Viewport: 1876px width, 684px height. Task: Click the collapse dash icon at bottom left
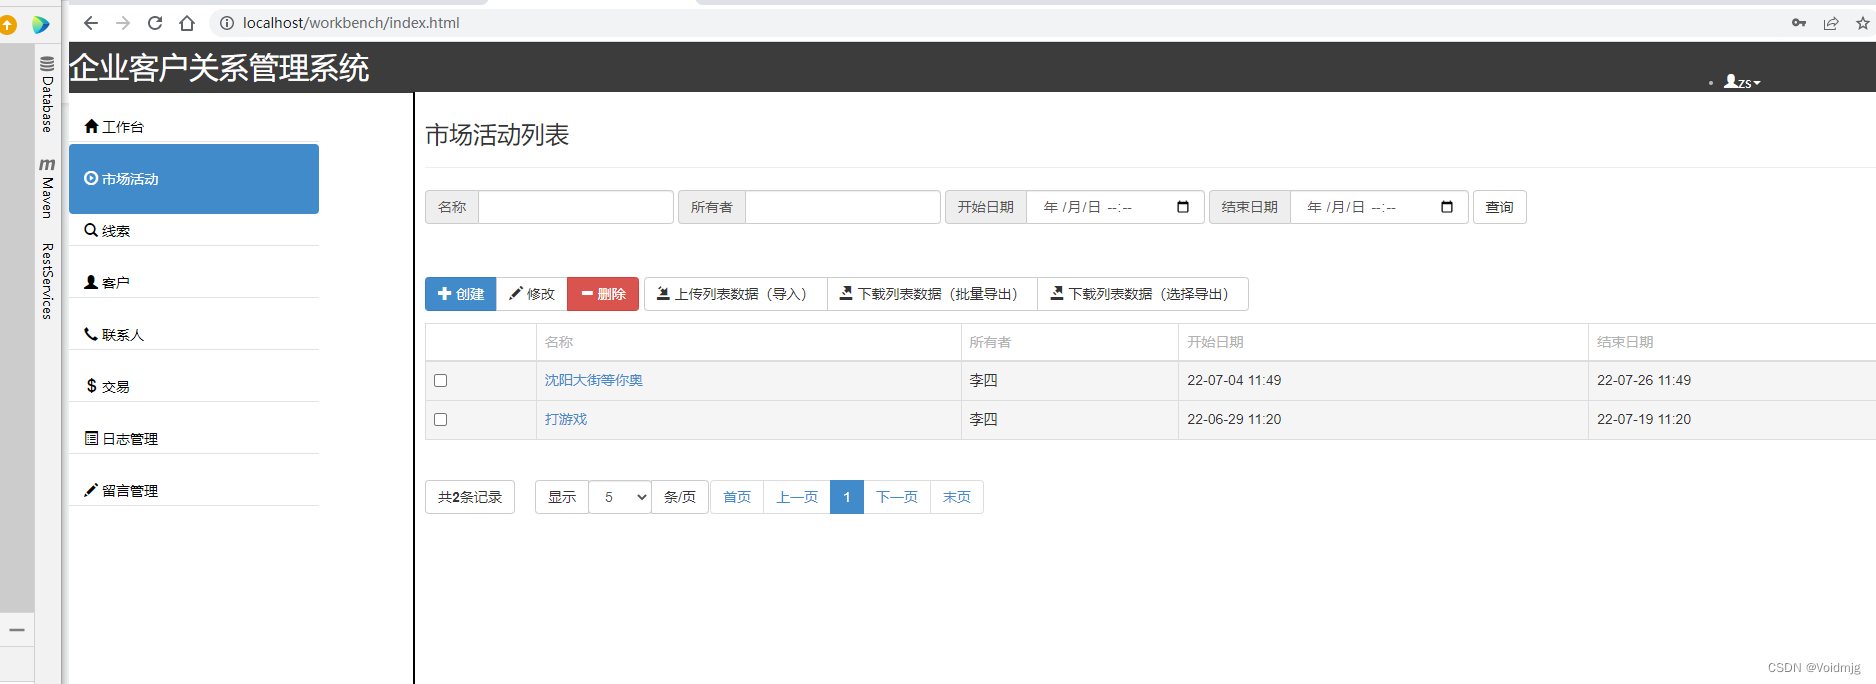click(x=17, y=630)
